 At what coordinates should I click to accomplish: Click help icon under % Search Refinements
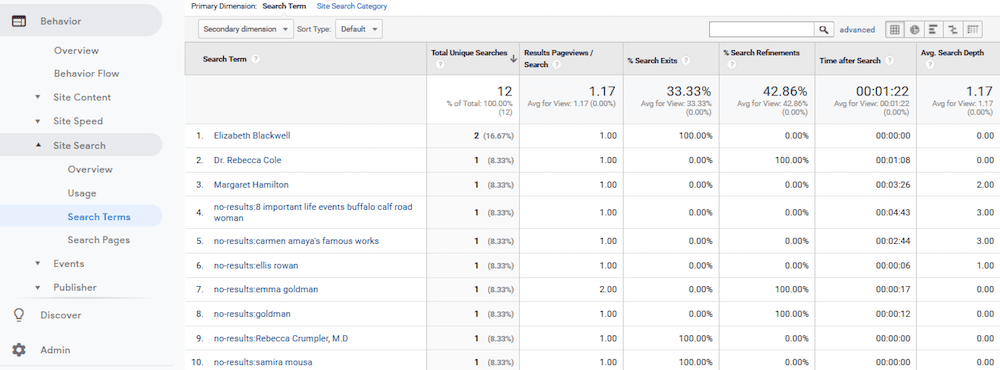[x=731, y=65]
